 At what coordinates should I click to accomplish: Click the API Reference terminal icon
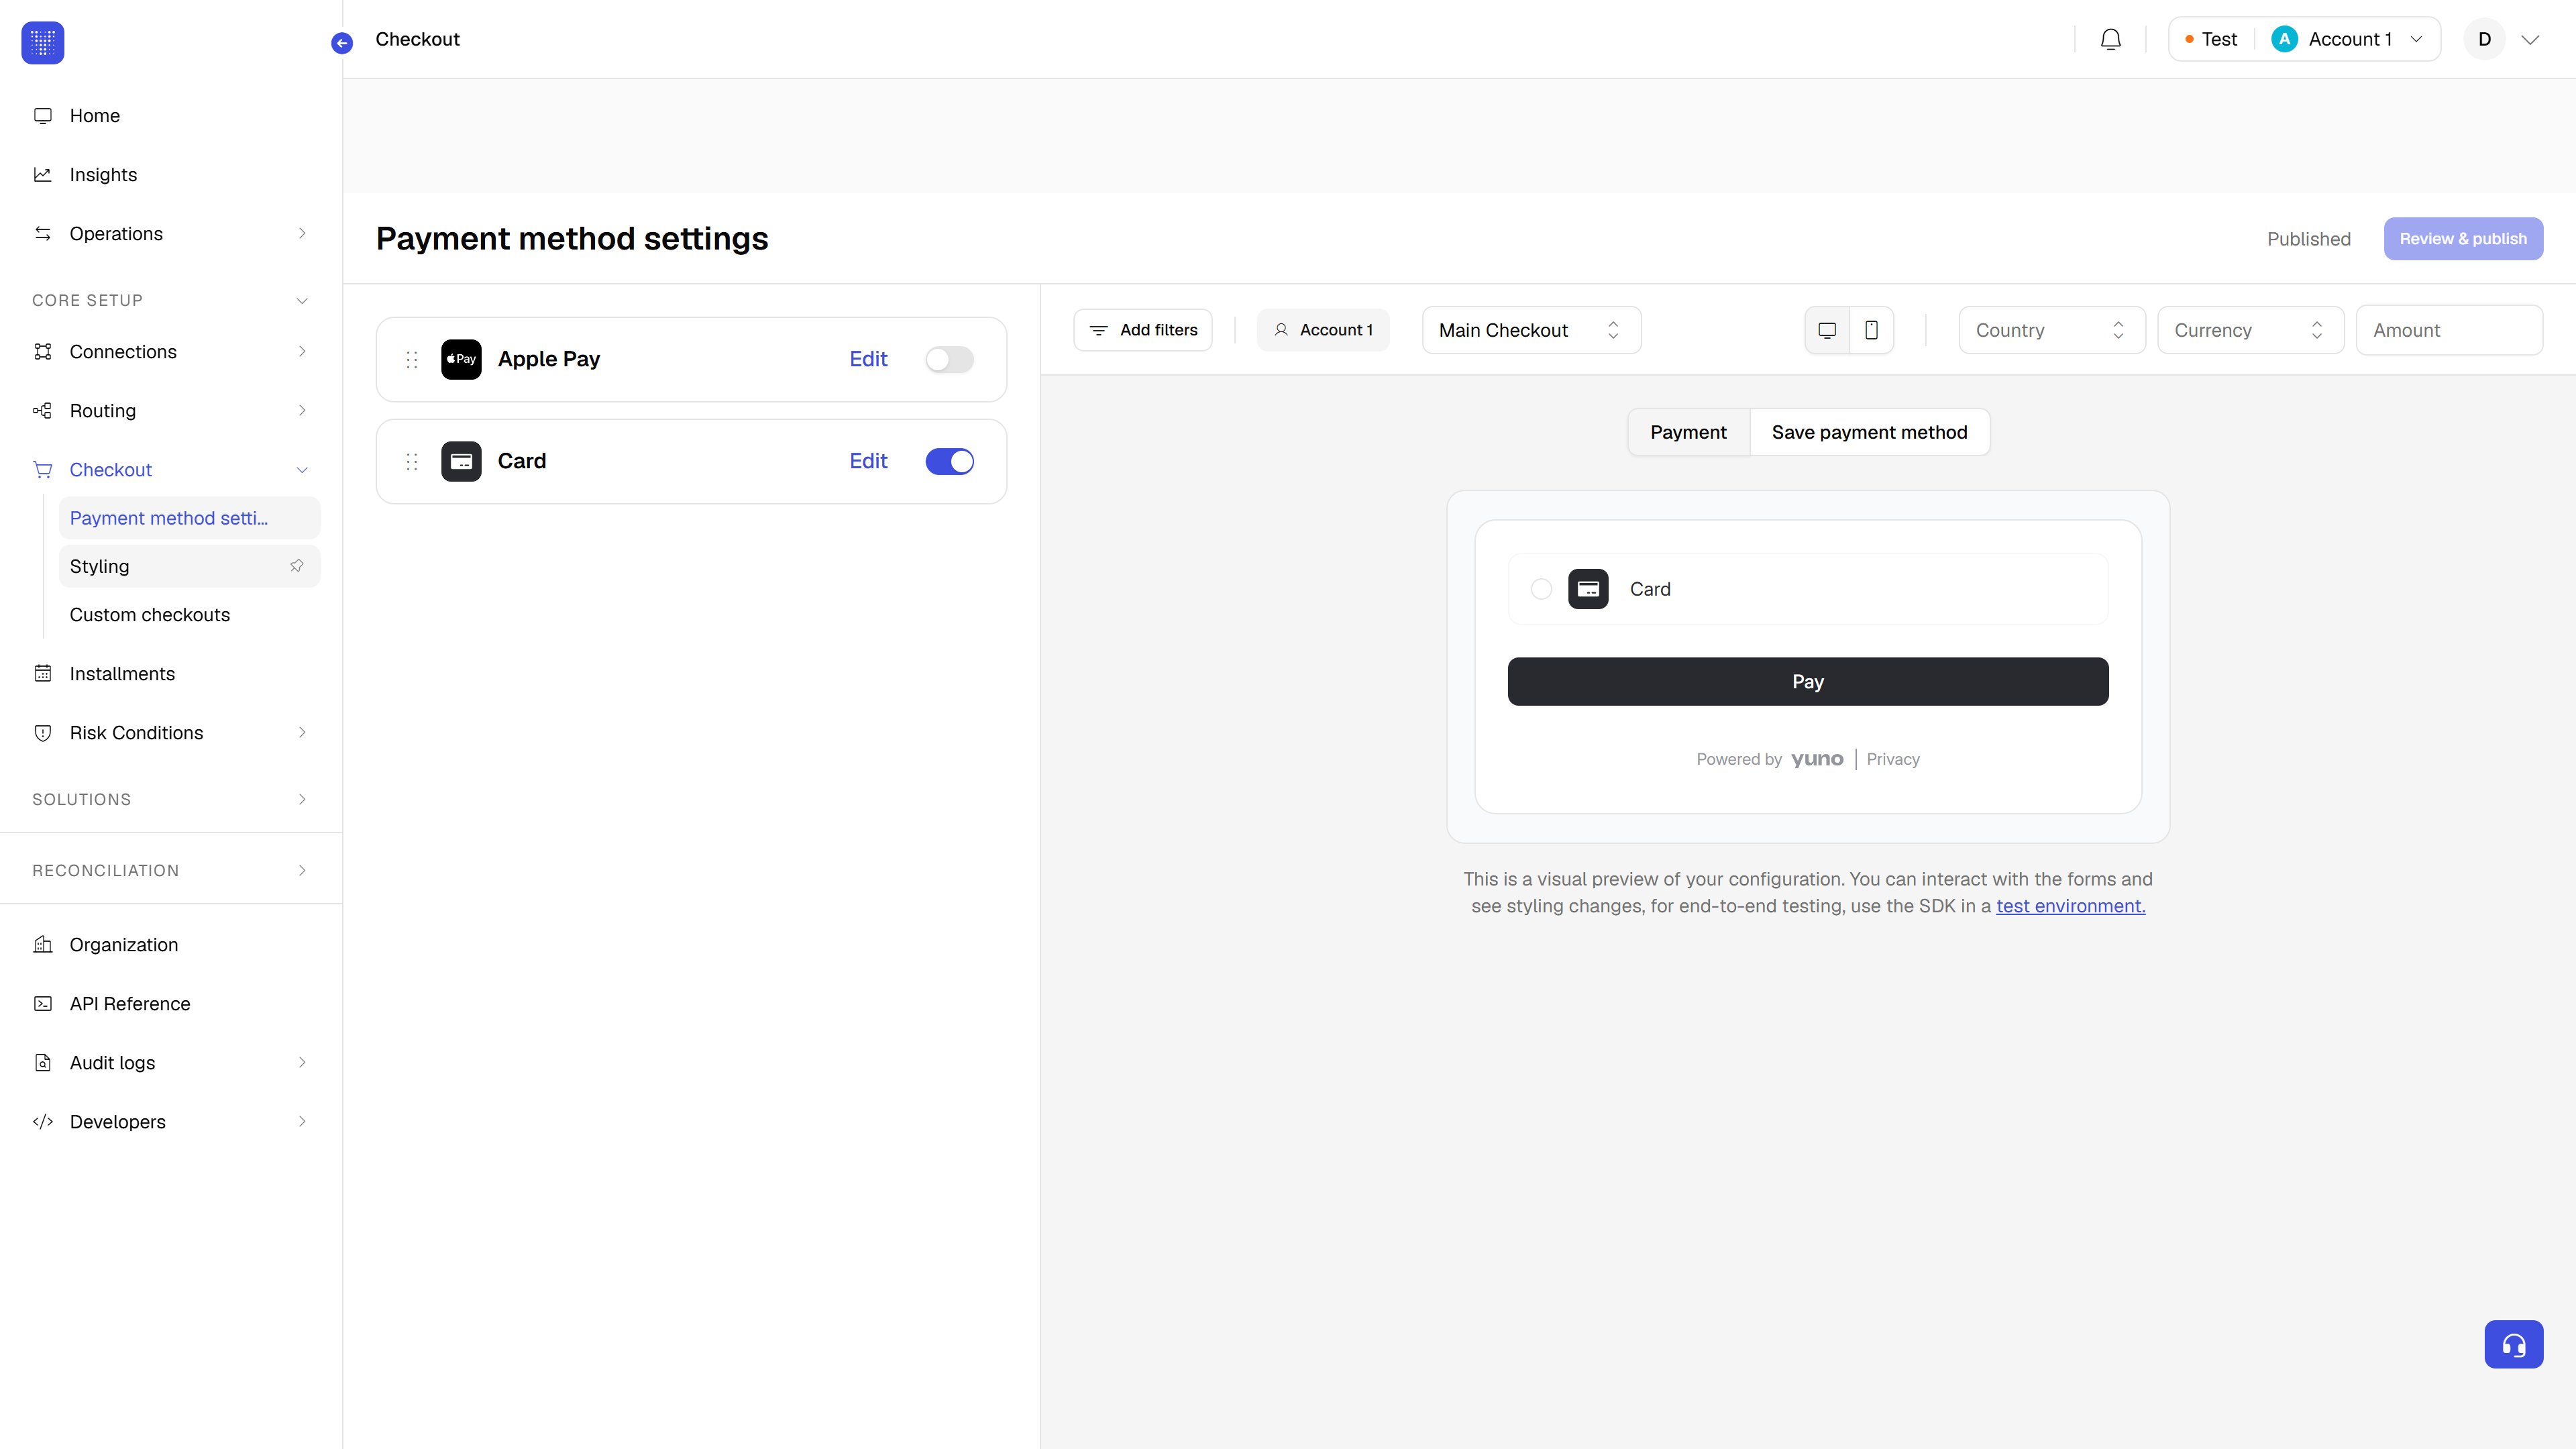click(x=43, y=1004)
